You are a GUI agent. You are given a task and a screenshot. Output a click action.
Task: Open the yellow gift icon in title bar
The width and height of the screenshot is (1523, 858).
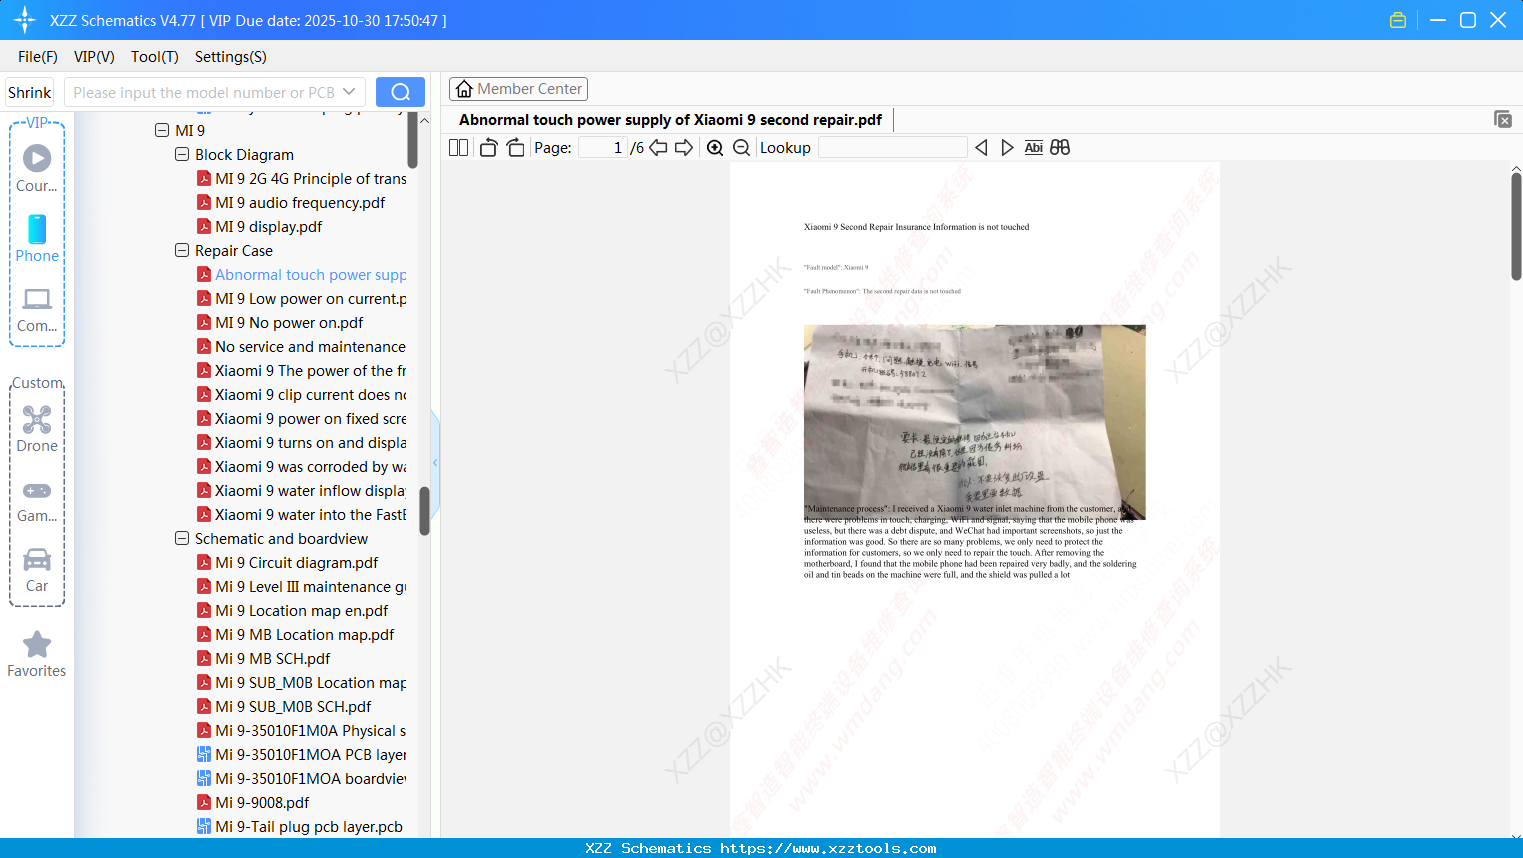(x=1398, y=20)
